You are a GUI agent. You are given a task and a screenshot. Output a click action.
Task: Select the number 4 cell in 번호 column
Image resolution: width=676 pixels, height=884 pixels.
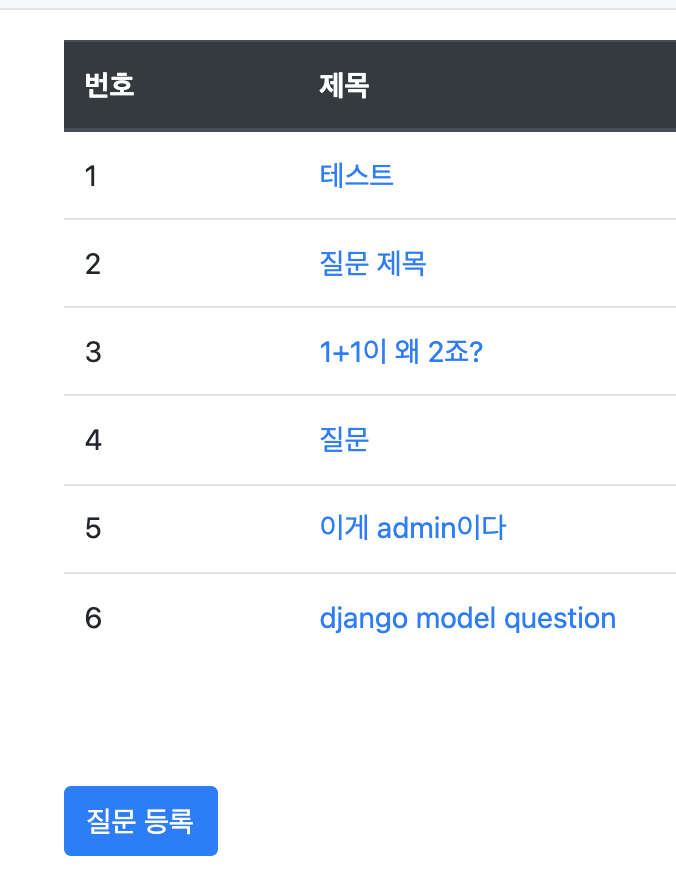click(93, 440)
